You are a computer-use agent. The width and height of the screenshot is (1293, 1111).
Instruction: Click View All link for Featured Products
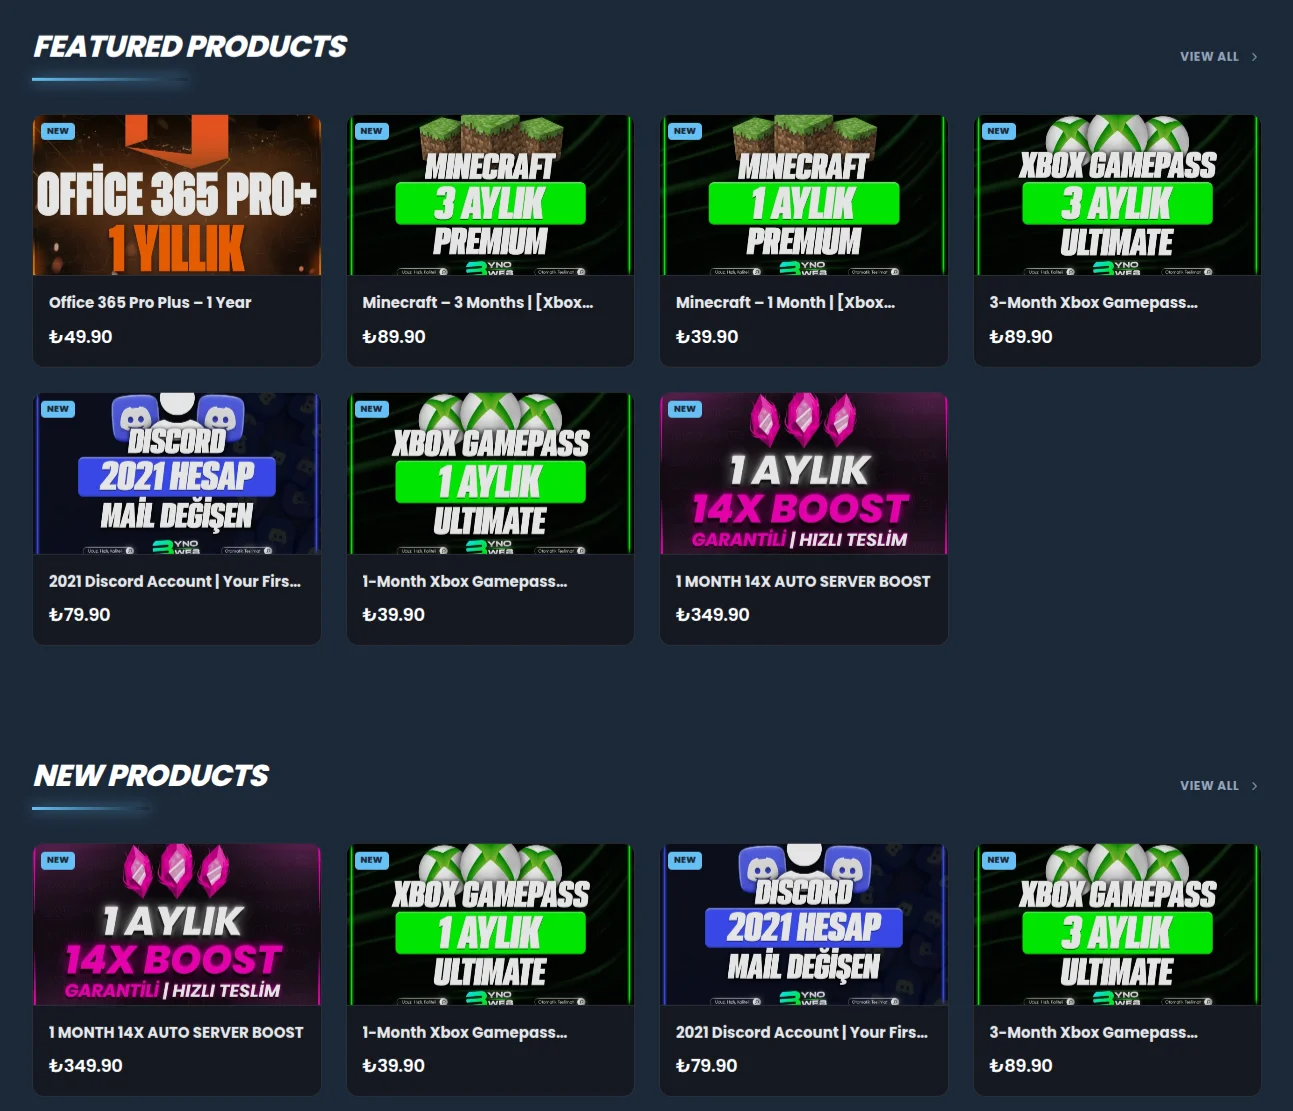[1209, 57]
